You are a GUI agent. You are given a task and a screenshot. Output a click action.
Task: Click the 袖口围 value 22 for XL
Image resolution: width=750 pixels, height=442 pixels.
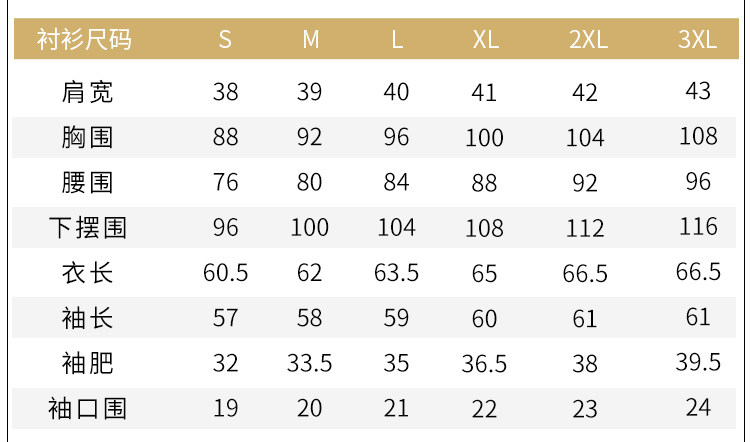485,408
